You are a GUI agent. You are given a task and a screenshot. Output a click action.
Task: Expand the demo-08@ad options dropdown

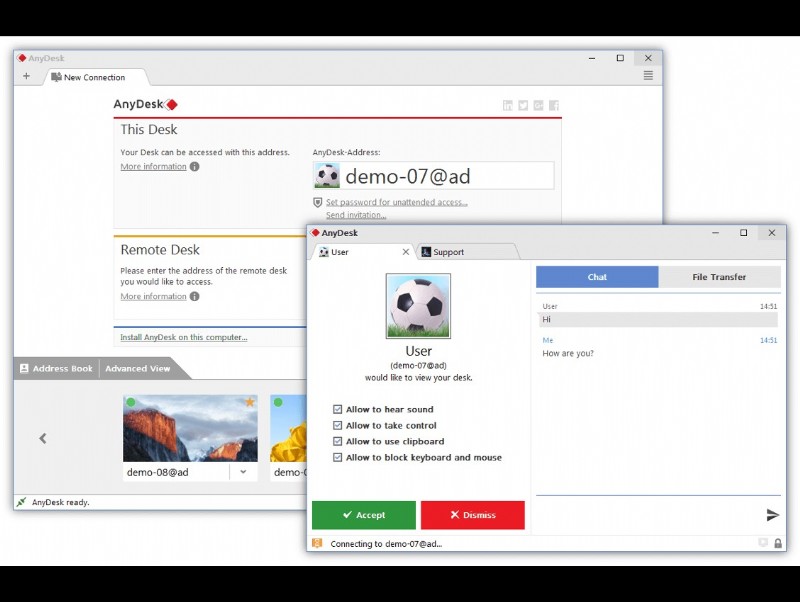click(243, 471)
